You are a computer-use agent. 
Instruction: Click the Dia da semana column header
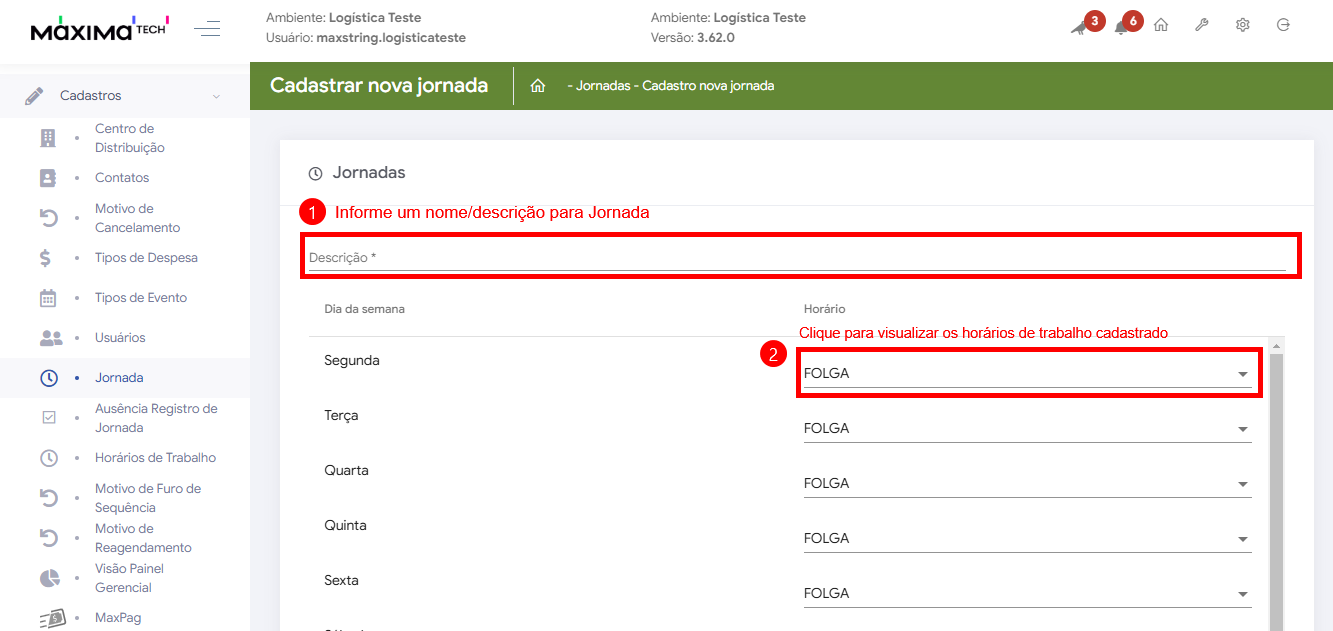tap(364, 309)
